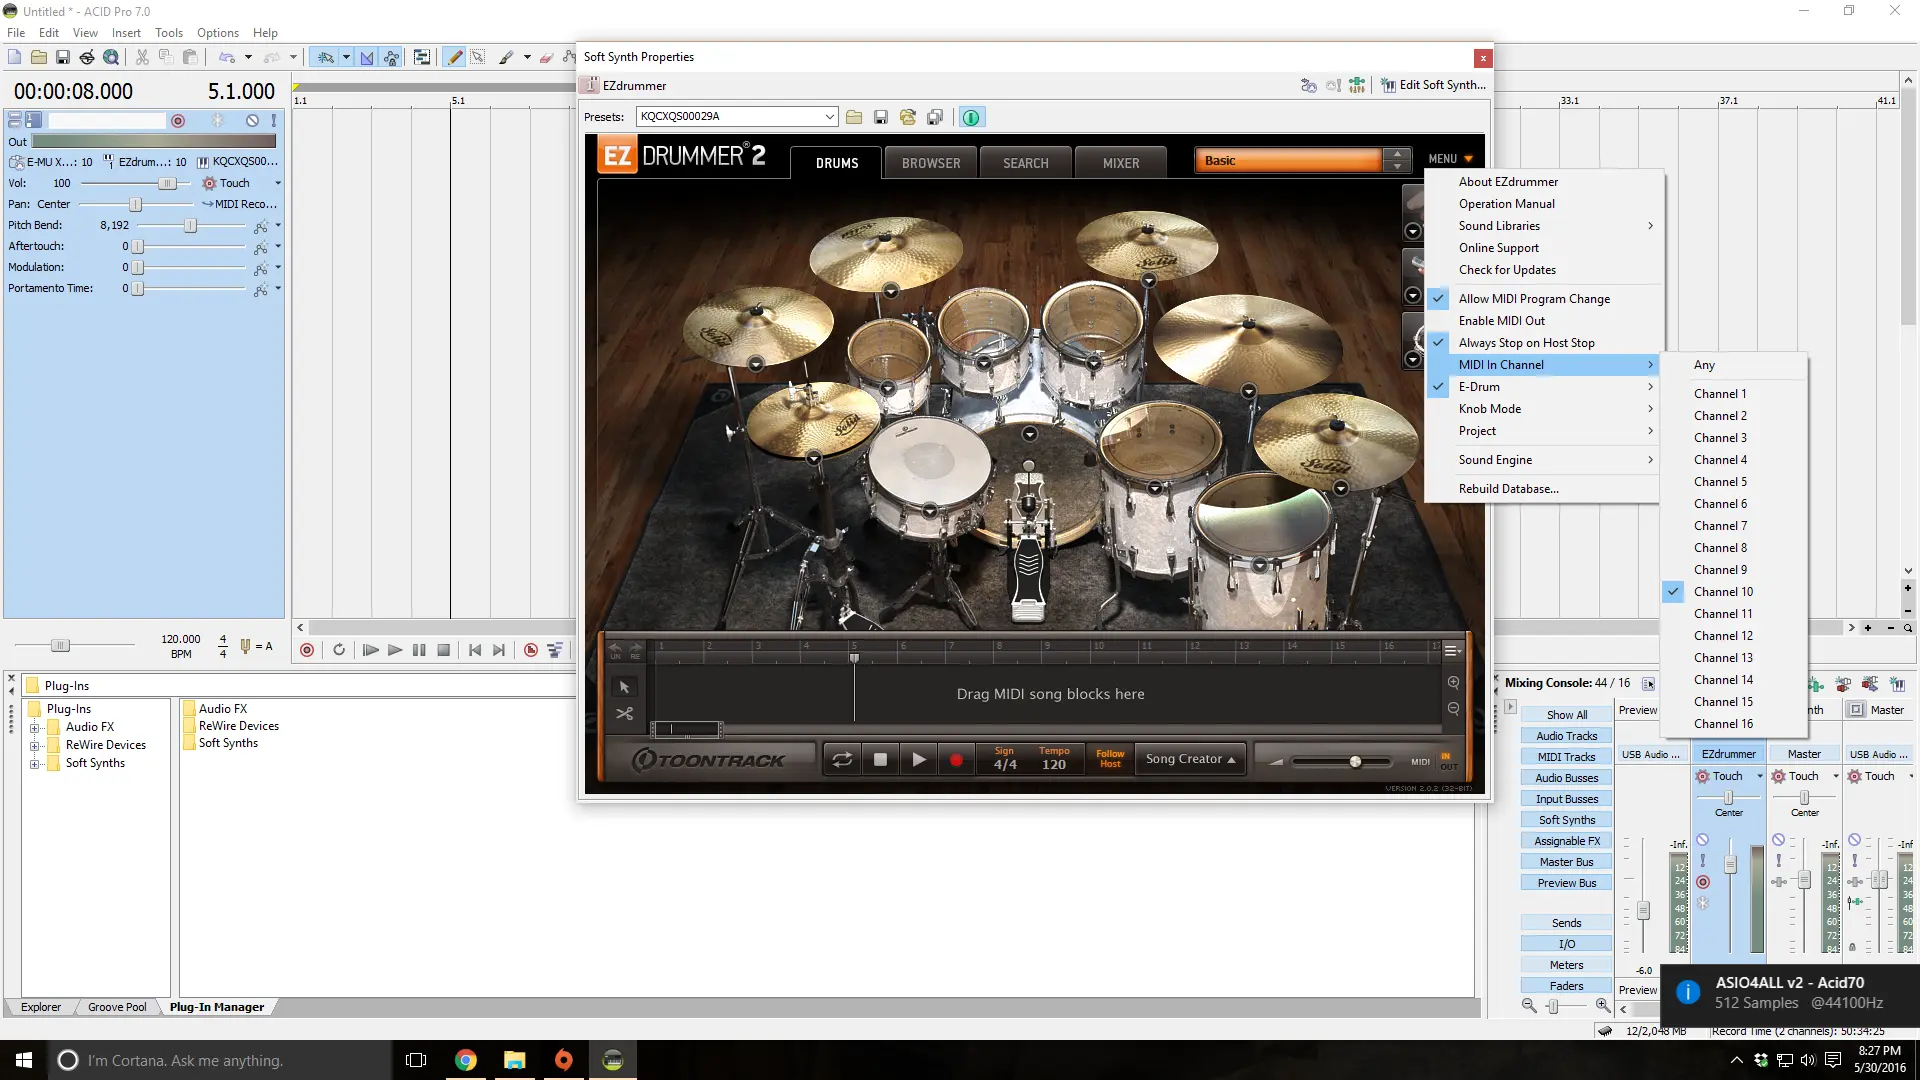The image size is (1920, 1080).
Task: Switch to the Groove Pool tab
Action: [117, 1008]
